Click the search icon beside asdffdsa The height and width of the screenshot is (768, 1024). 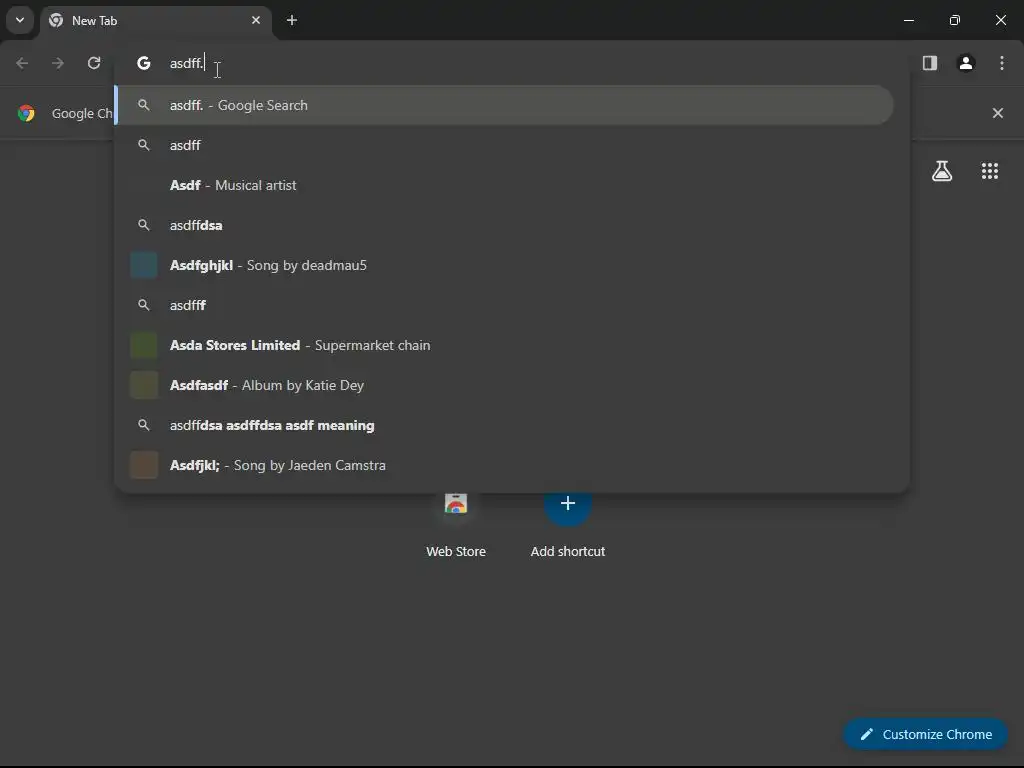coord(144,225)
